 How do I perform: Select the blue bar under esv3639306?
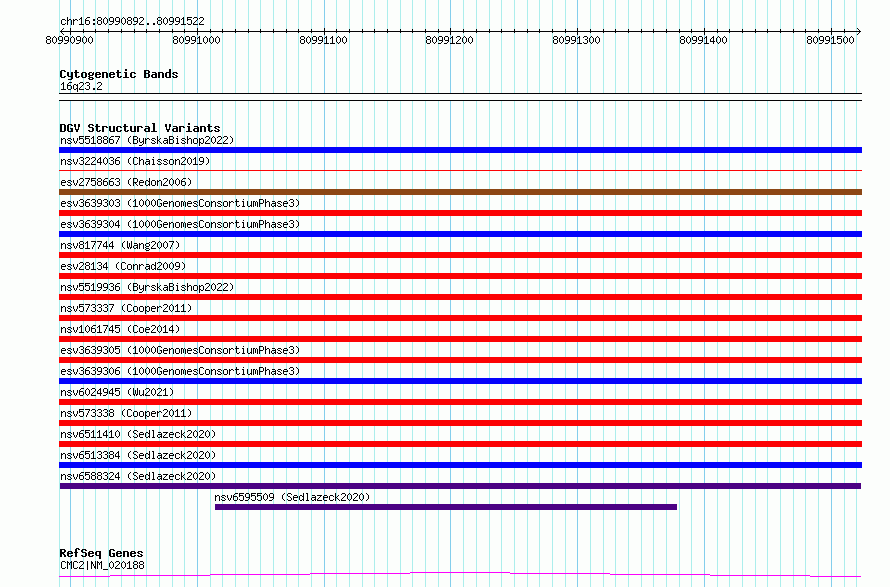460,381
